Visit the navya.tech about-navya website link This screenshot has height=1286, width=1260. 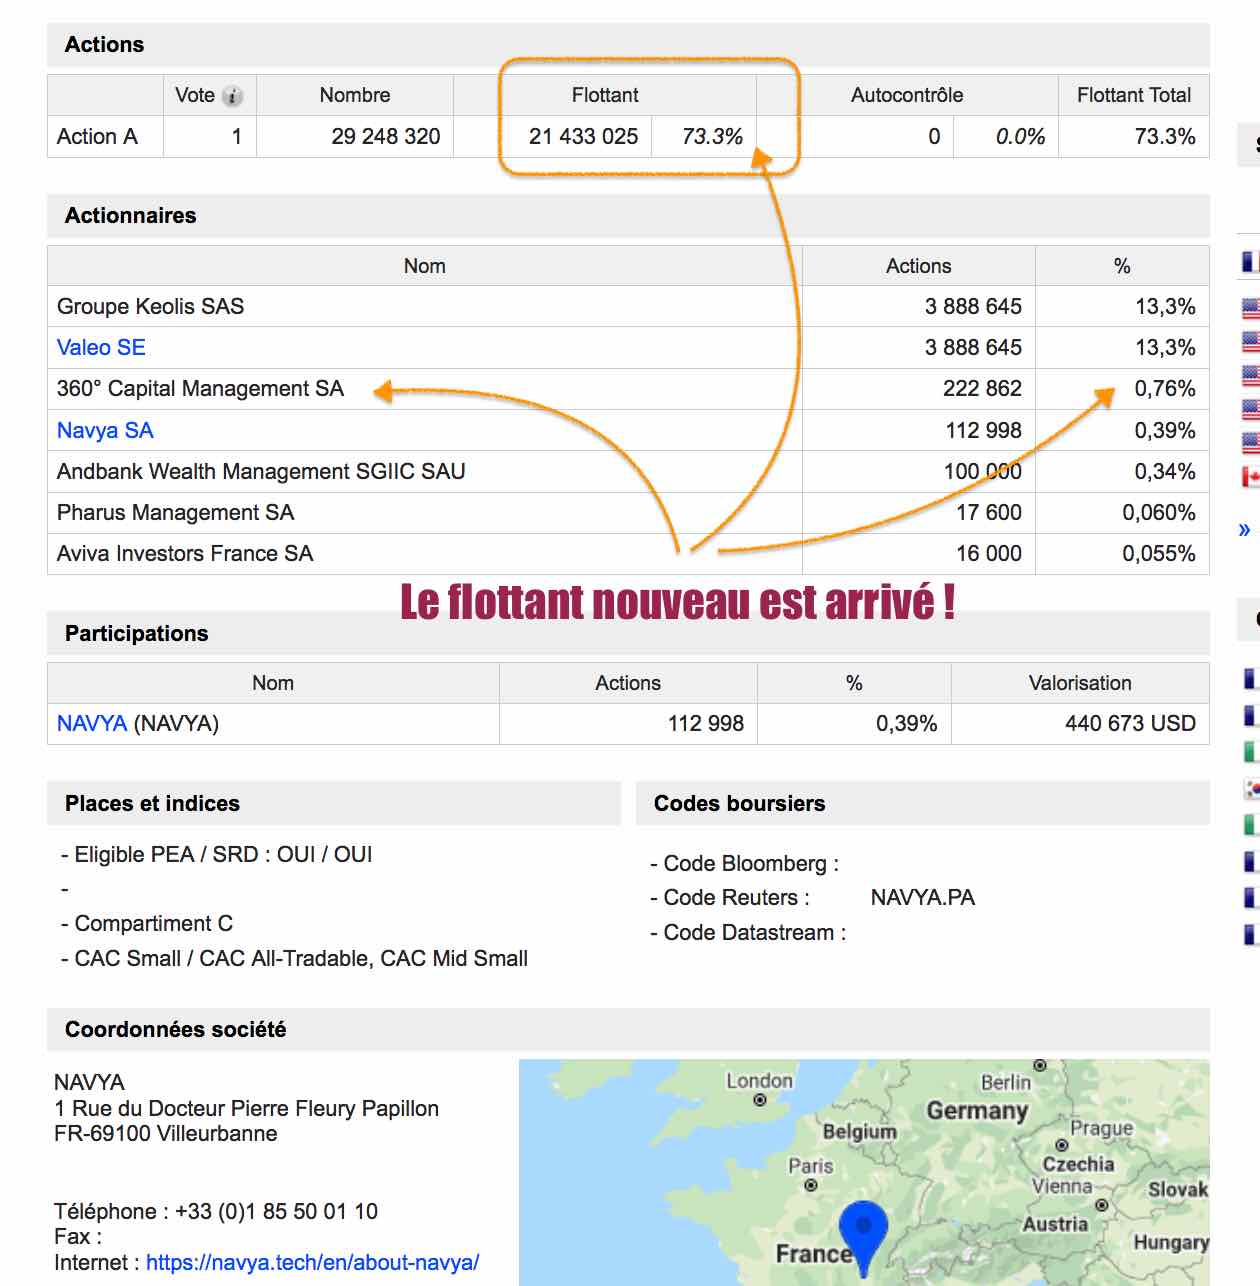pos(312,1263)
